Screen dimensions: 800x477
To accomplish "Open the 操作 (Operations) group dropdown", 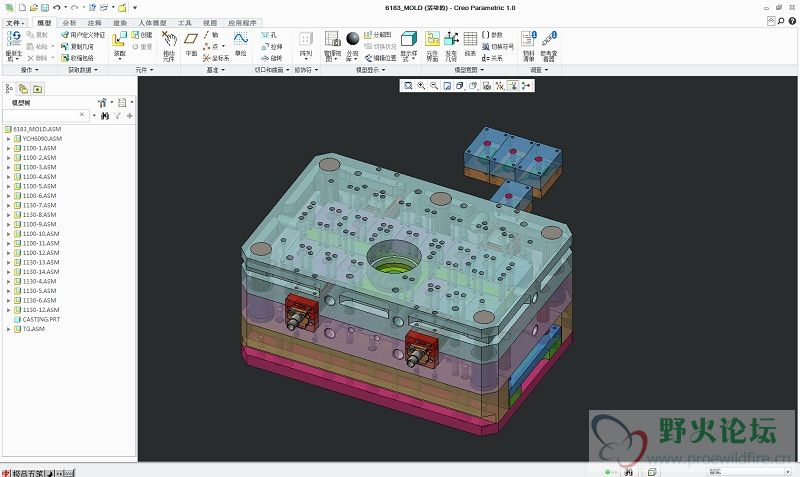I will (x=30, y=70).
